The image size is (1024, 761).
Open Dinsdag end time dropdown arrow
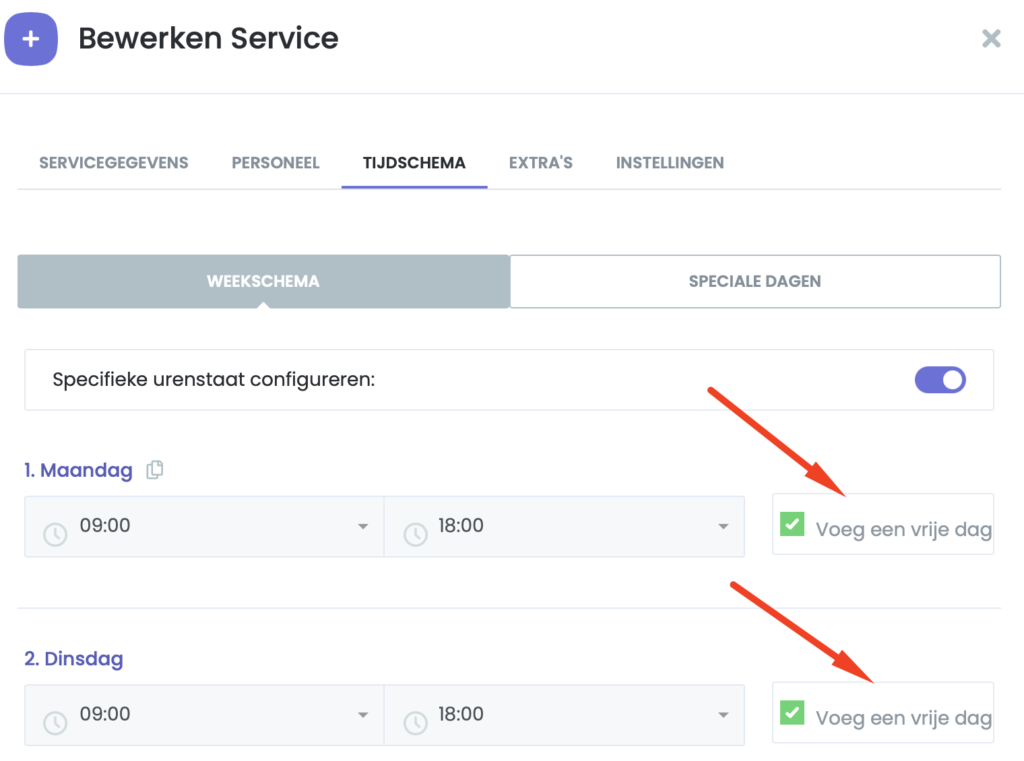(722, 716)
